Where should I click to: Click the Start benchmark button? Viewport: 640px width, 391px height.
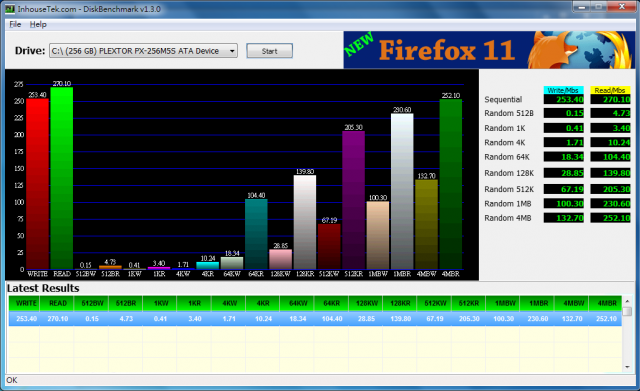click(x=269, y=51)
